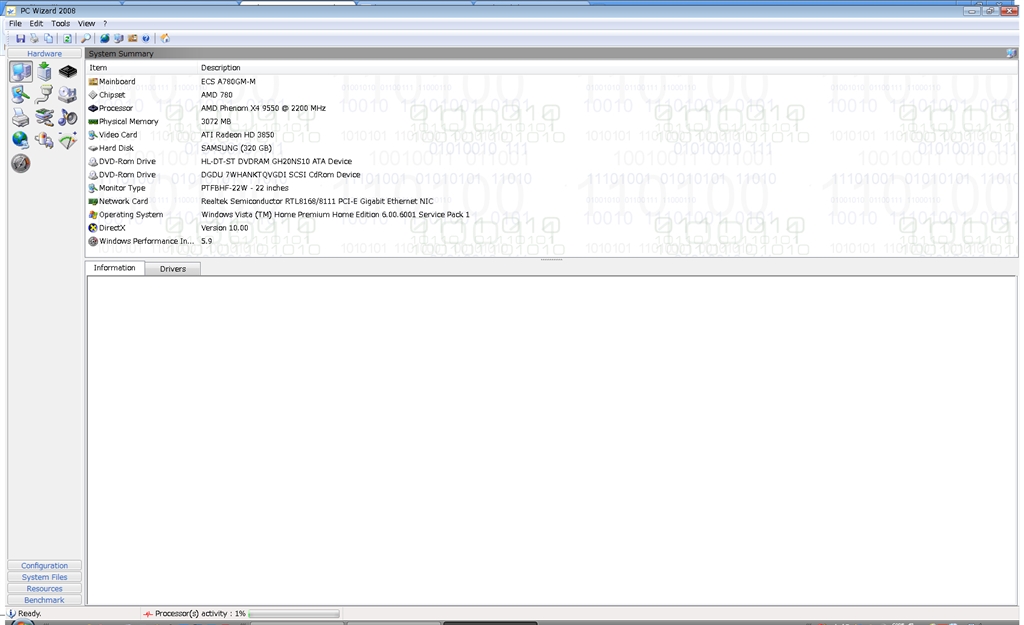Open the File menu
The width and height of the screenshot is (1024, 625).
(15, 24)
